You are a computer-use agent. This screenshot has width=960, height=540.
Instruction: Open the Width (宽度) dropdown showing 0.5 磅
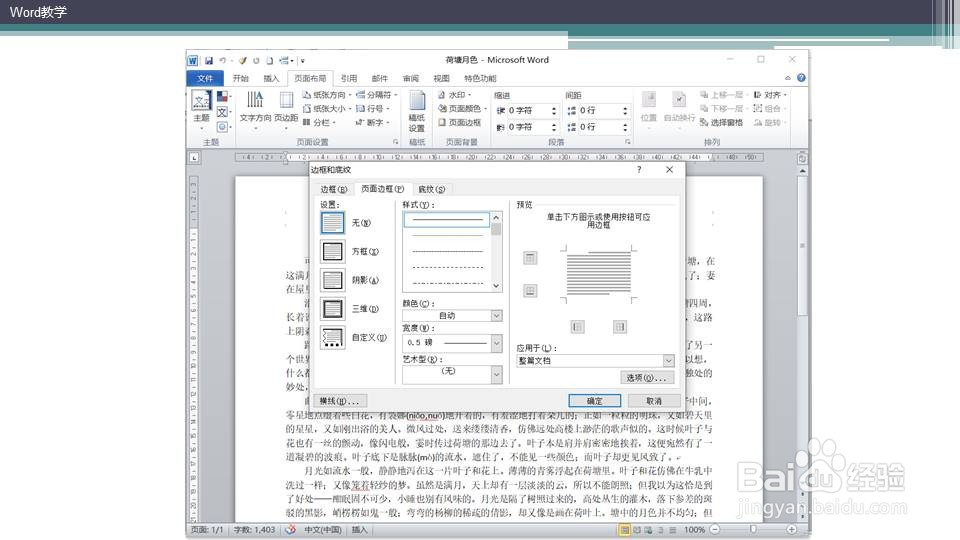tap(452, 343)
